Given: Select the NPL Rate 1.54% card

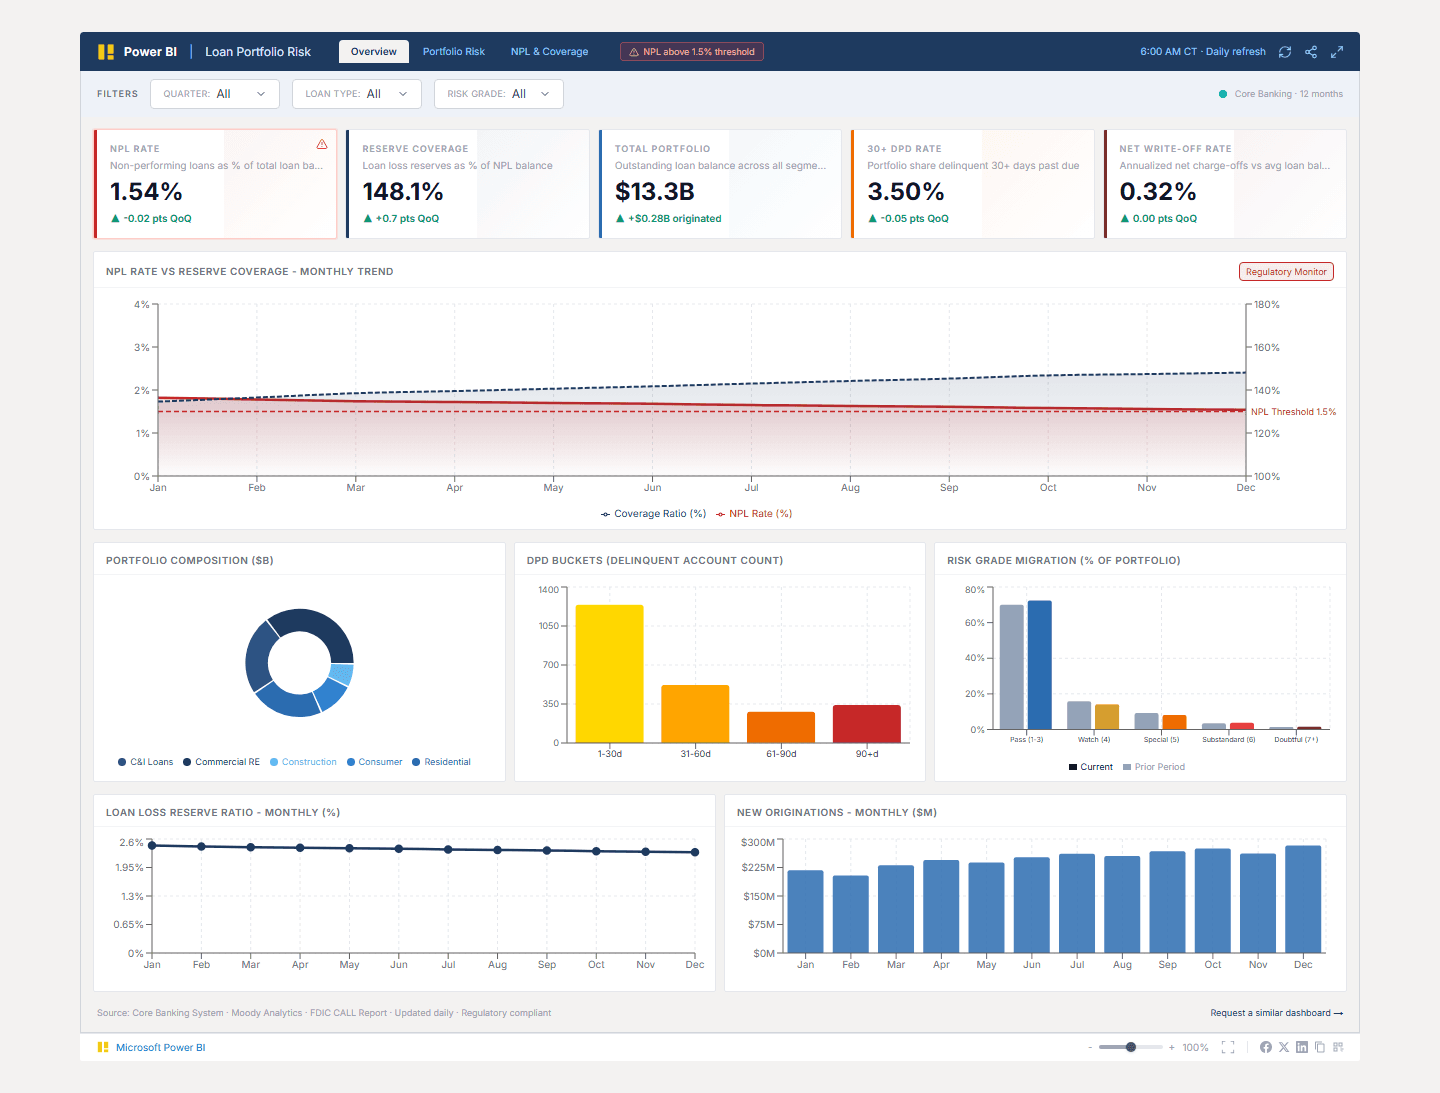Looking at the screenshot, I should click(215, 184).
